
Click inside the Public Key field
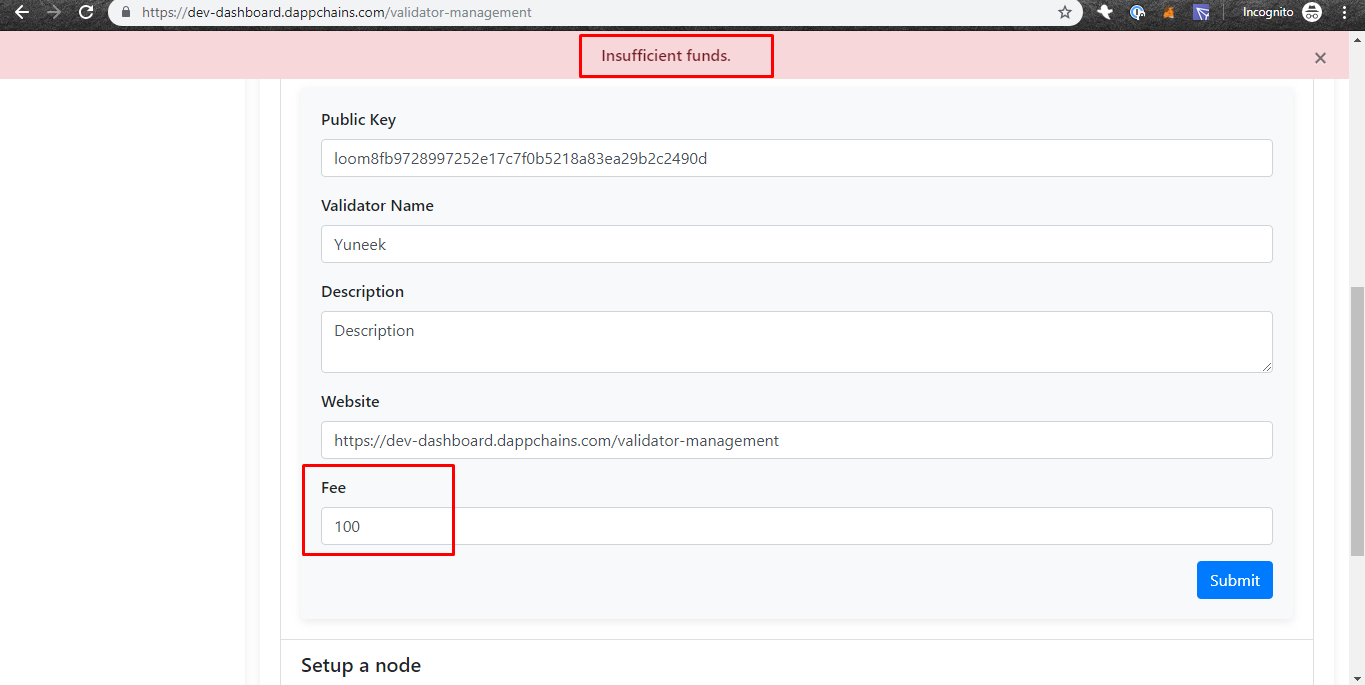click(x=796, y=158)
